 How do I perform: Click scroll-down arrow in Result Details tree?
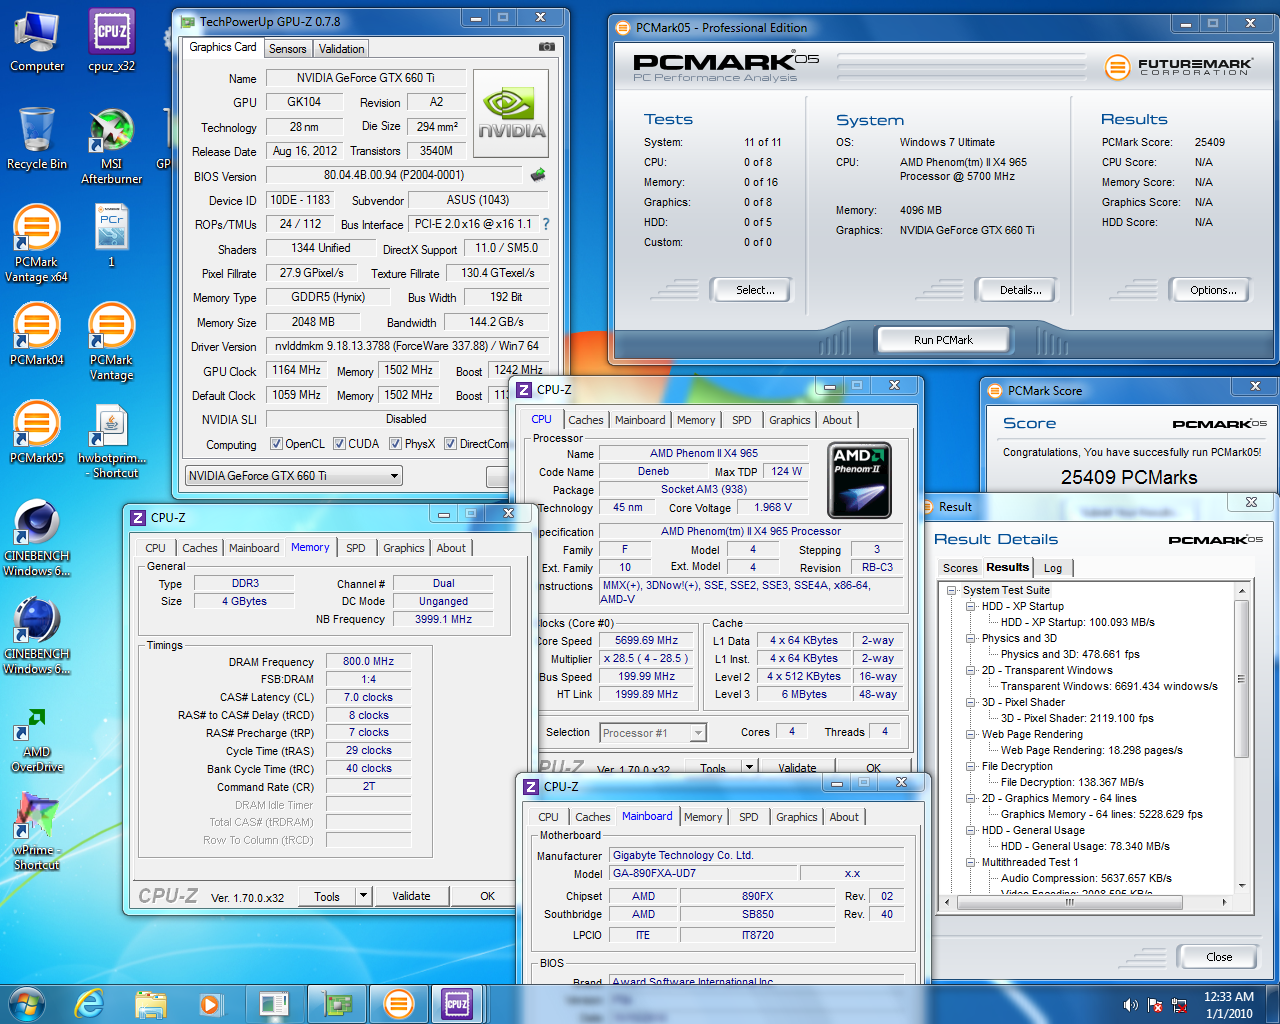(x=1241, y=885)
